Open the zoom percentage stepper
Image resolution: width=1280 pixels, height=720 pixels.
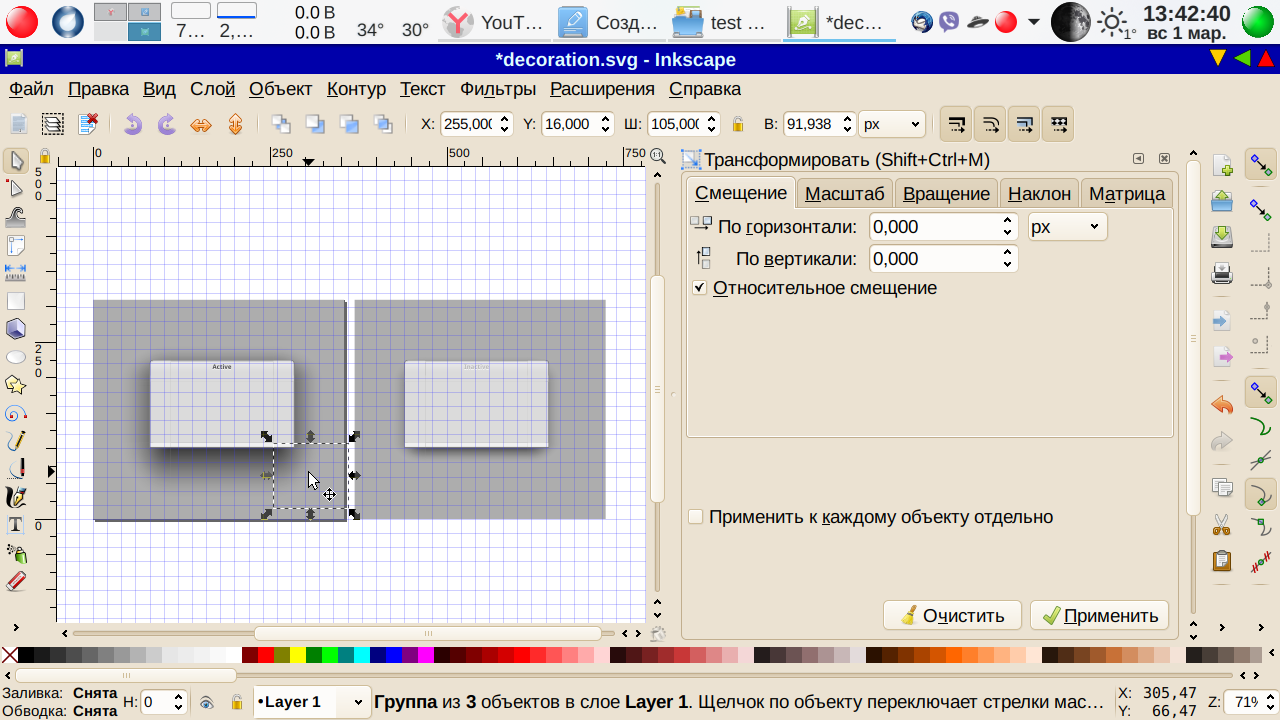1269,702
